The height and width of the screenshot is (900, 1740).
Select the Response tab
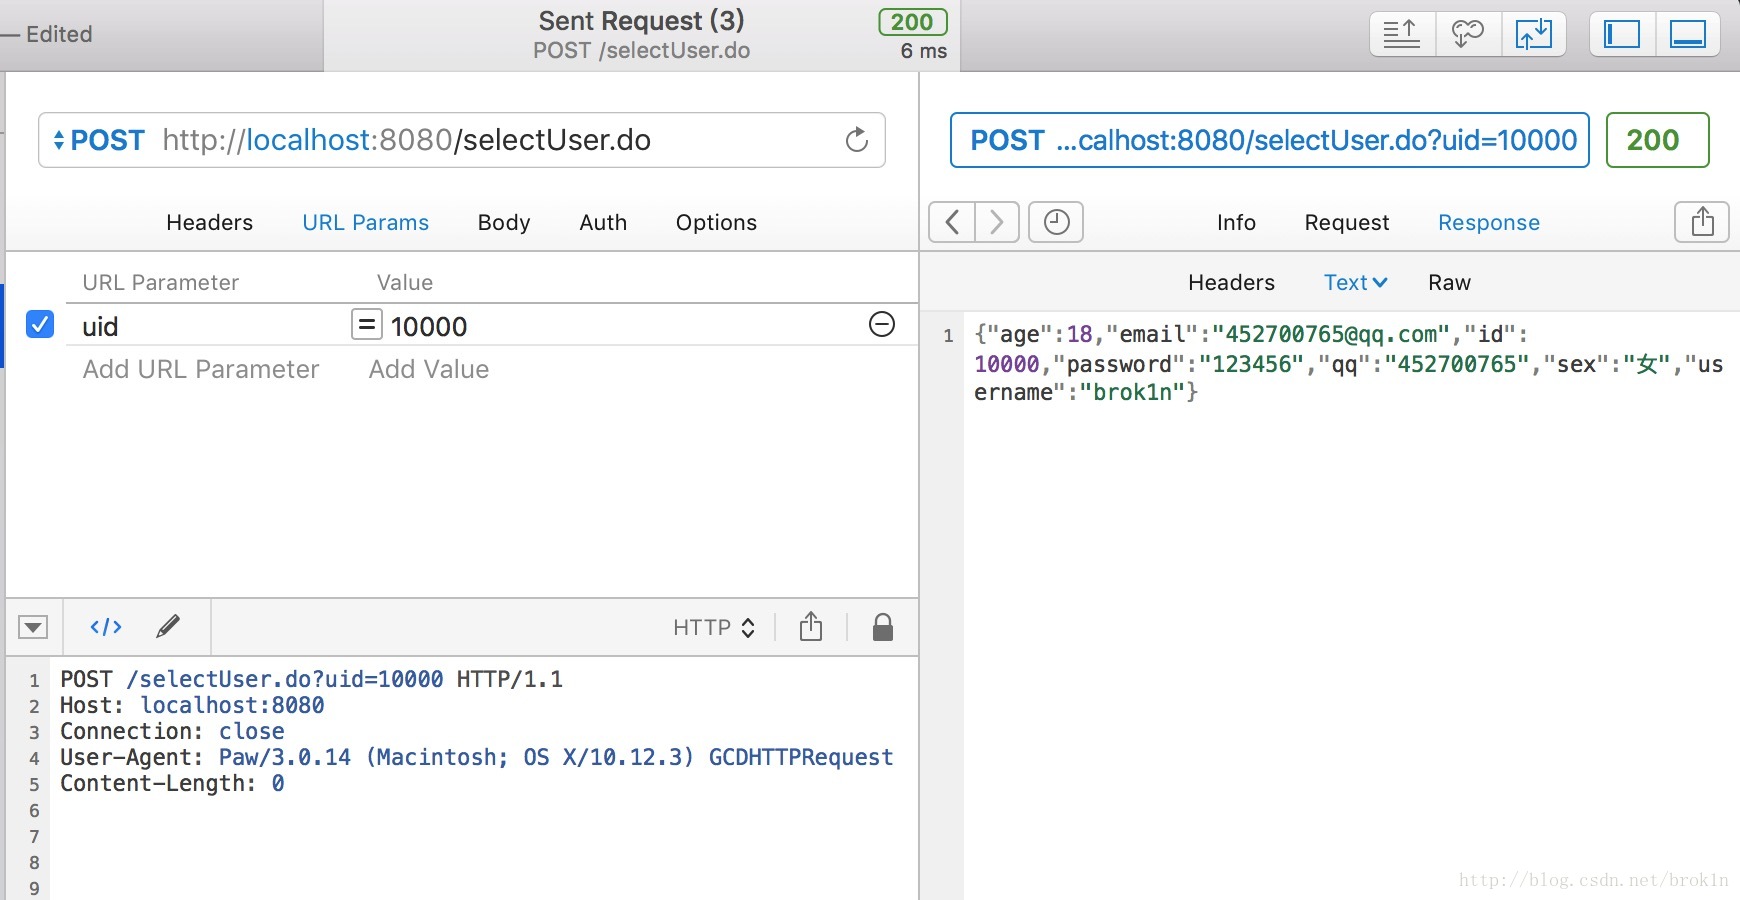tap(1489, 222)
